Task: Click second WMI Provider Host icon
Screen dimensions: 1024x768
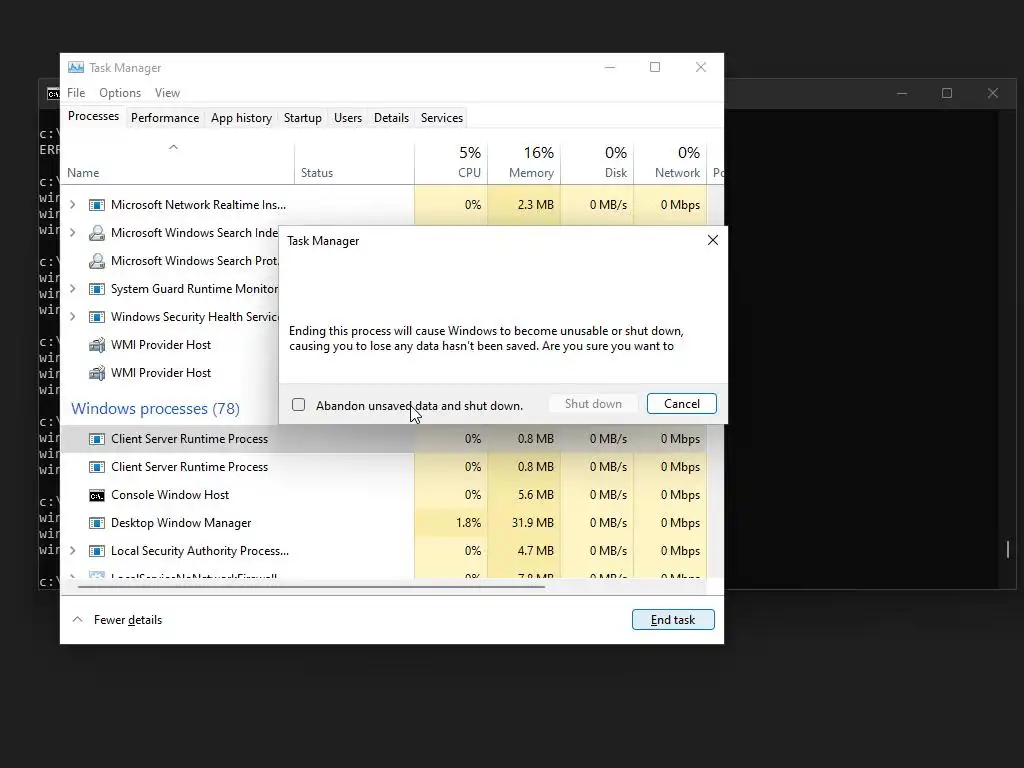Action: point(97,373)
